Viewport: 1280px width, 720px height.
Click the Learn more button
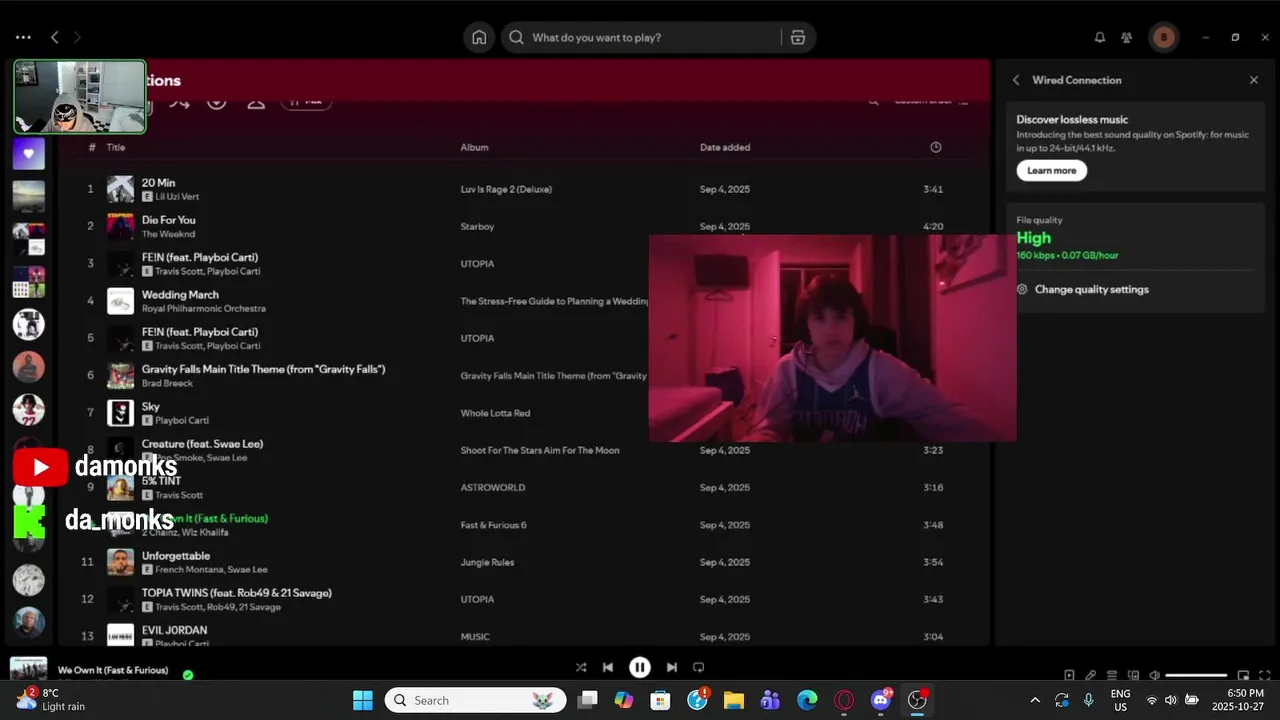pyautogui.click(x=1052, y=170)
